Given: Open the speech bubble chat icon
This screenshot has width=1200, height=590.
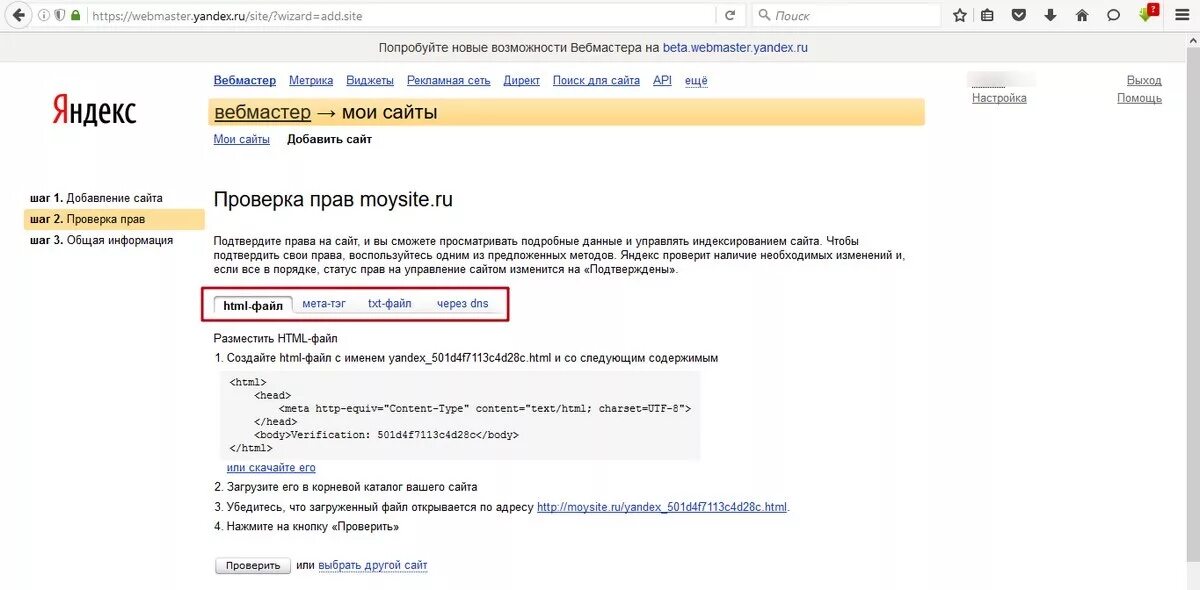Looking at the screenshot, I should (x=1113, y=15).
